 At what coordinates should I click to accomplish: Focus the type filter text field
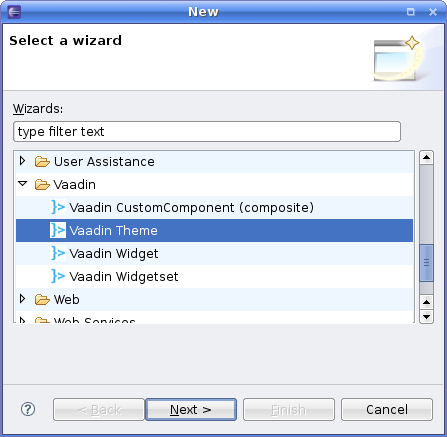207,132
